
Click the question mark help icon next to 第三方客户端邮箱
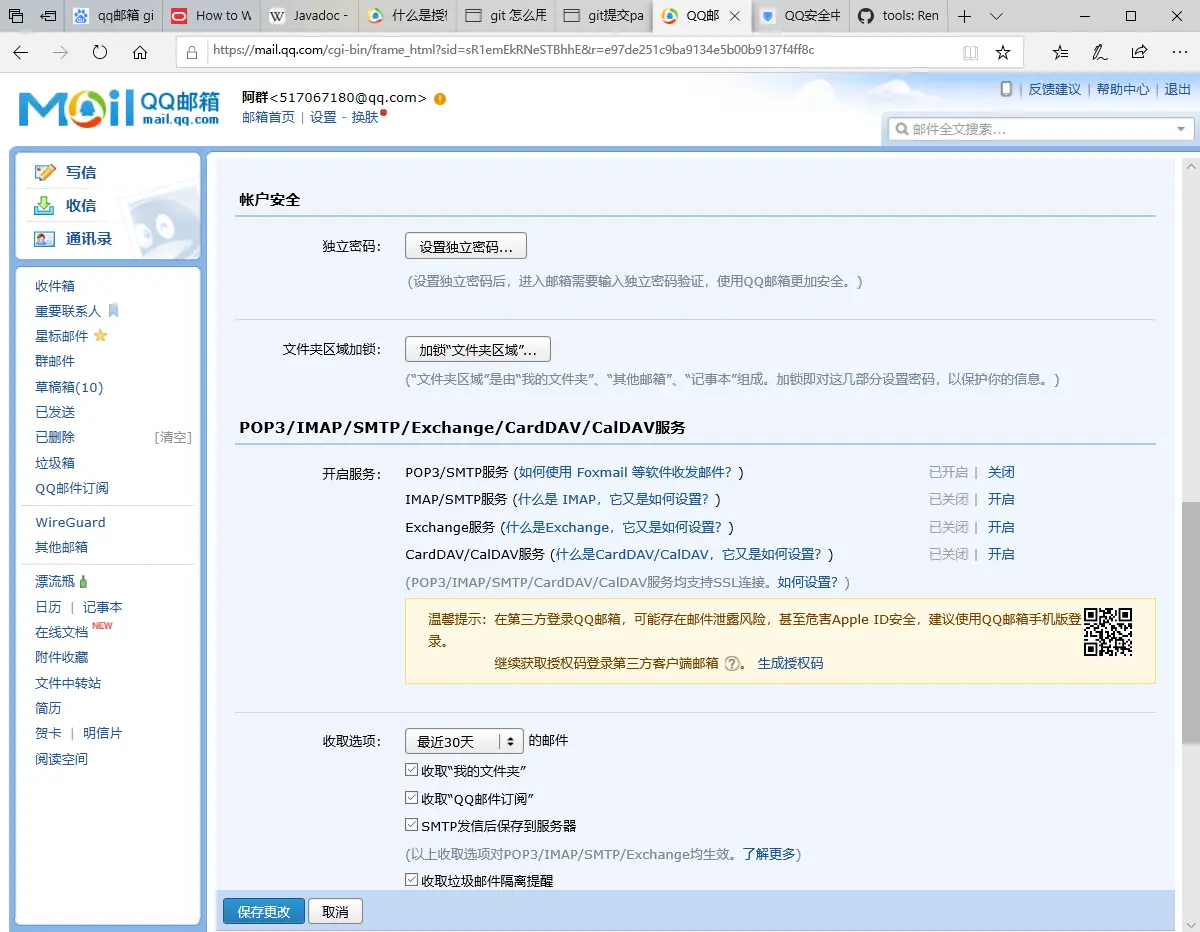pos(732,663)
